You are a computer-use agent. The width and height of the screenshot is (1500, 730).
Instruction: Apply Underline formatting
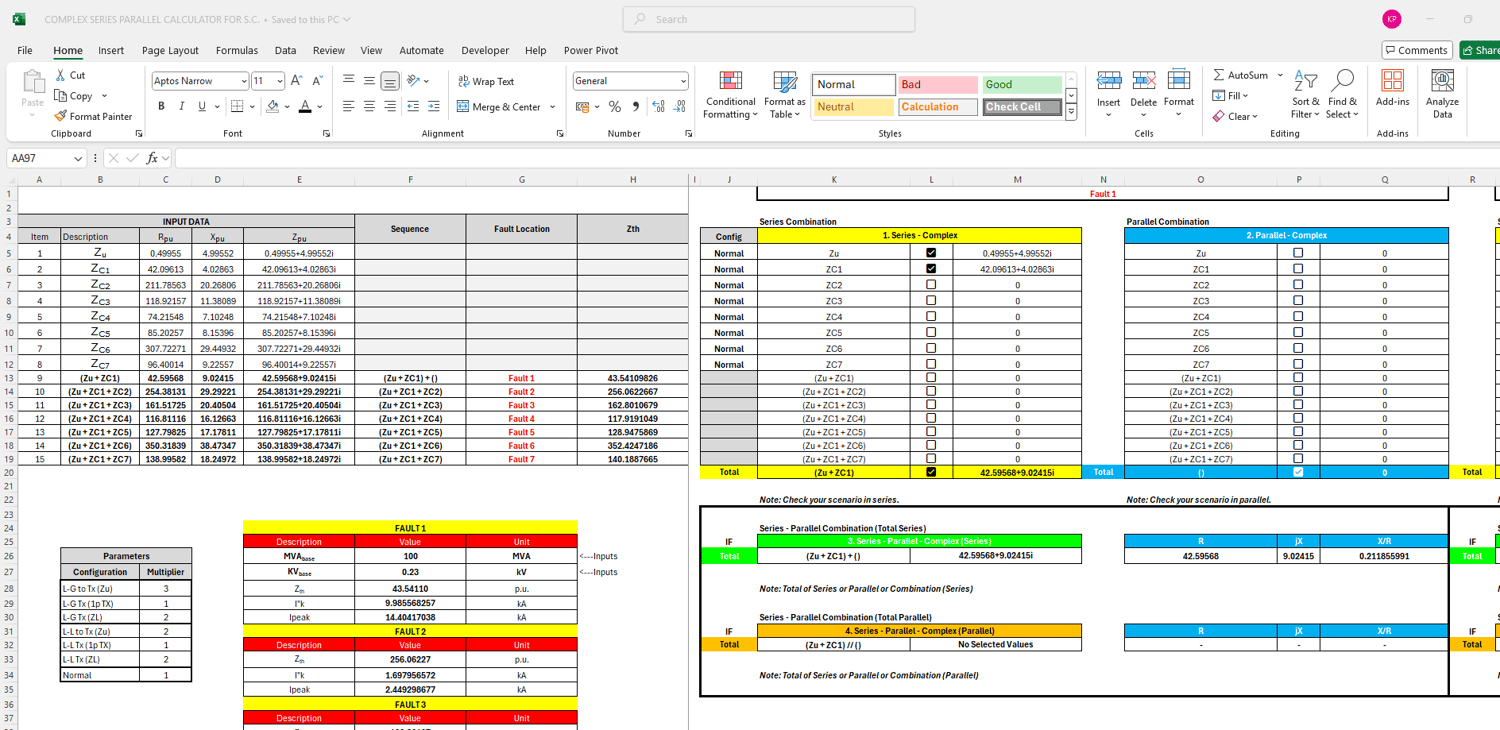pos(202,106)
